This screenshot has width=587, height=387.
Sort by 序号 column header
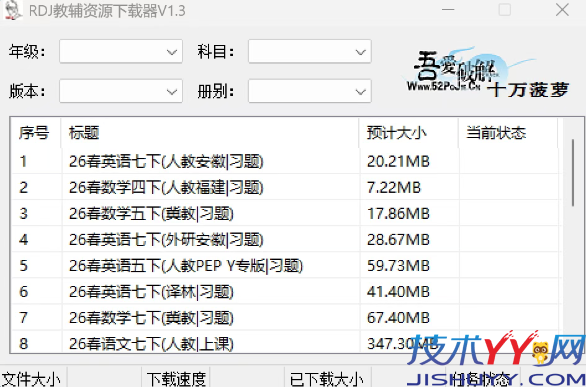[35, 133]
